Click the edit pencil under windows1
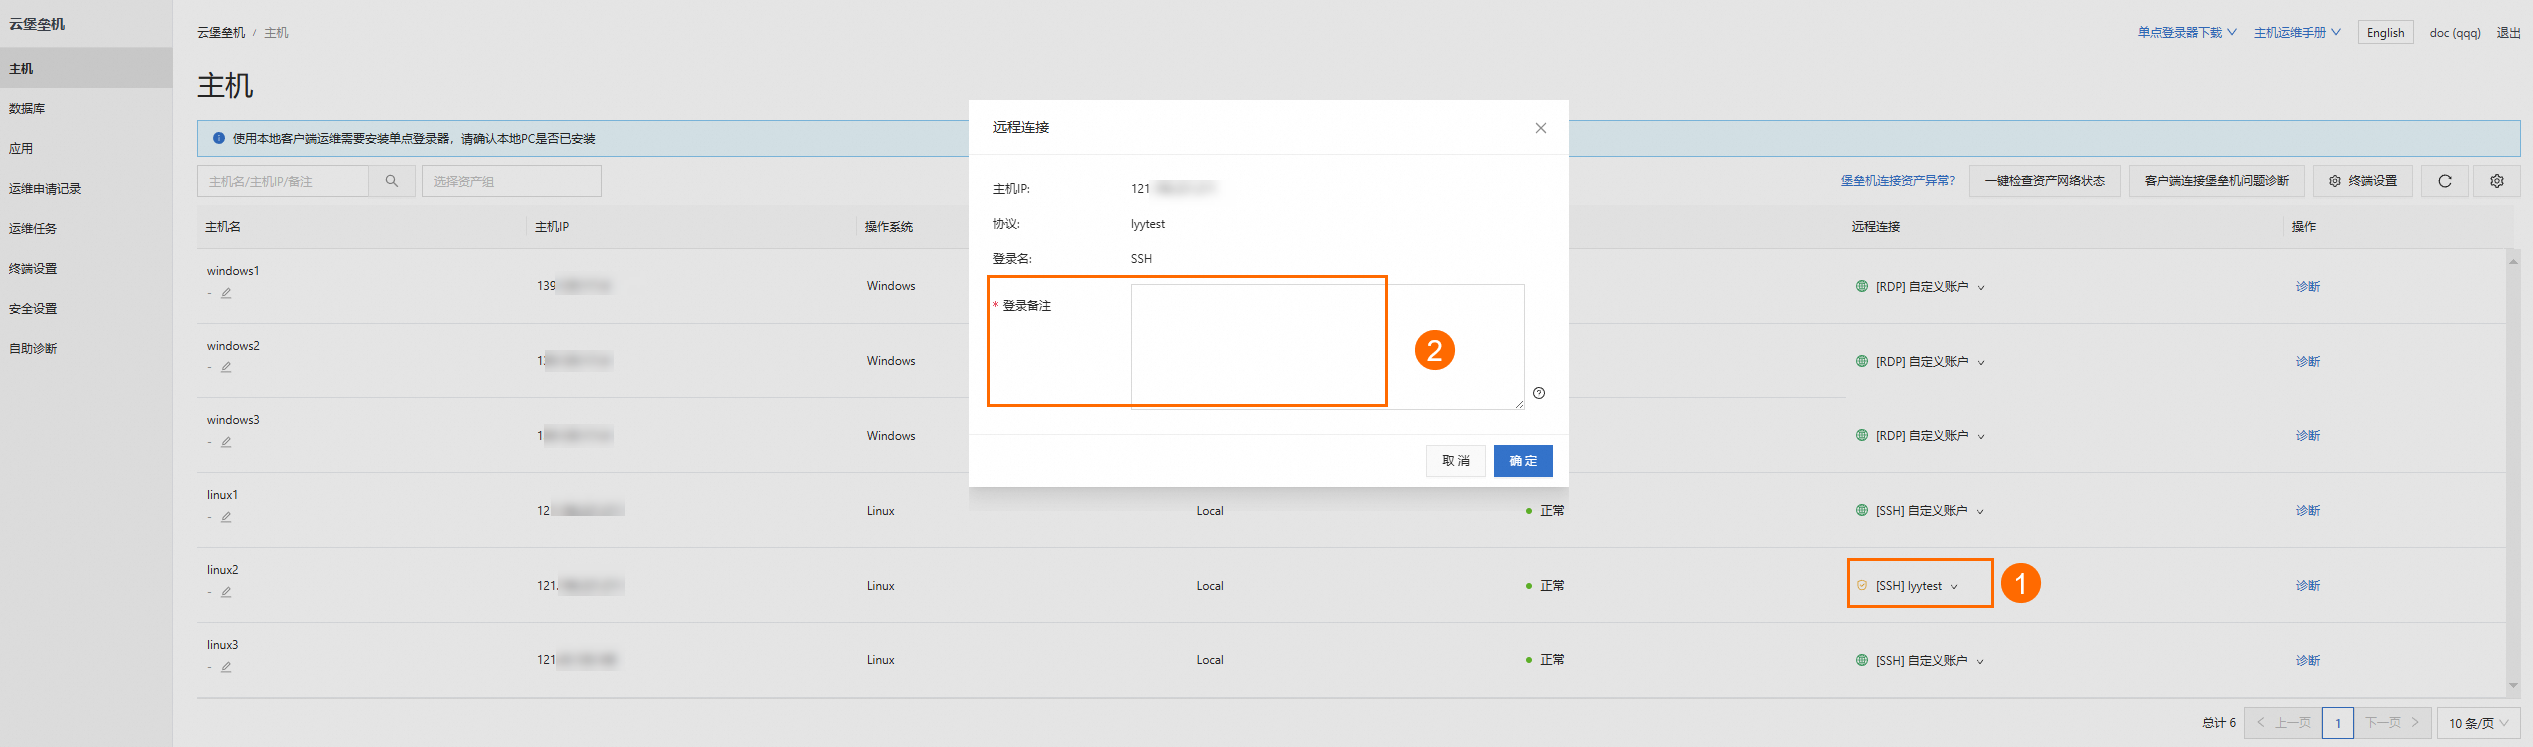2533x747 pixels. pos(226,293)
